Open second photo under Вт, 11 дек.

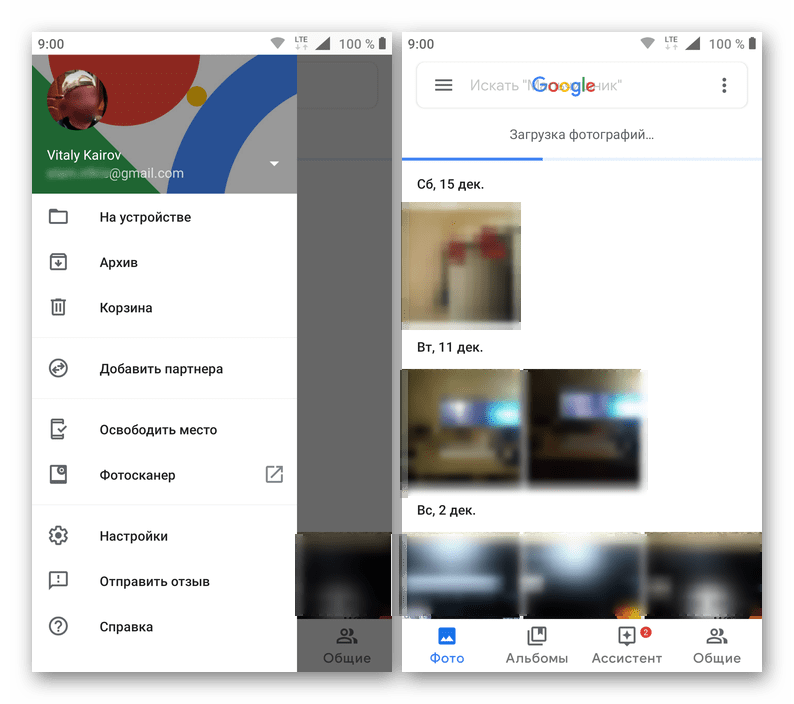coord(585,428)
